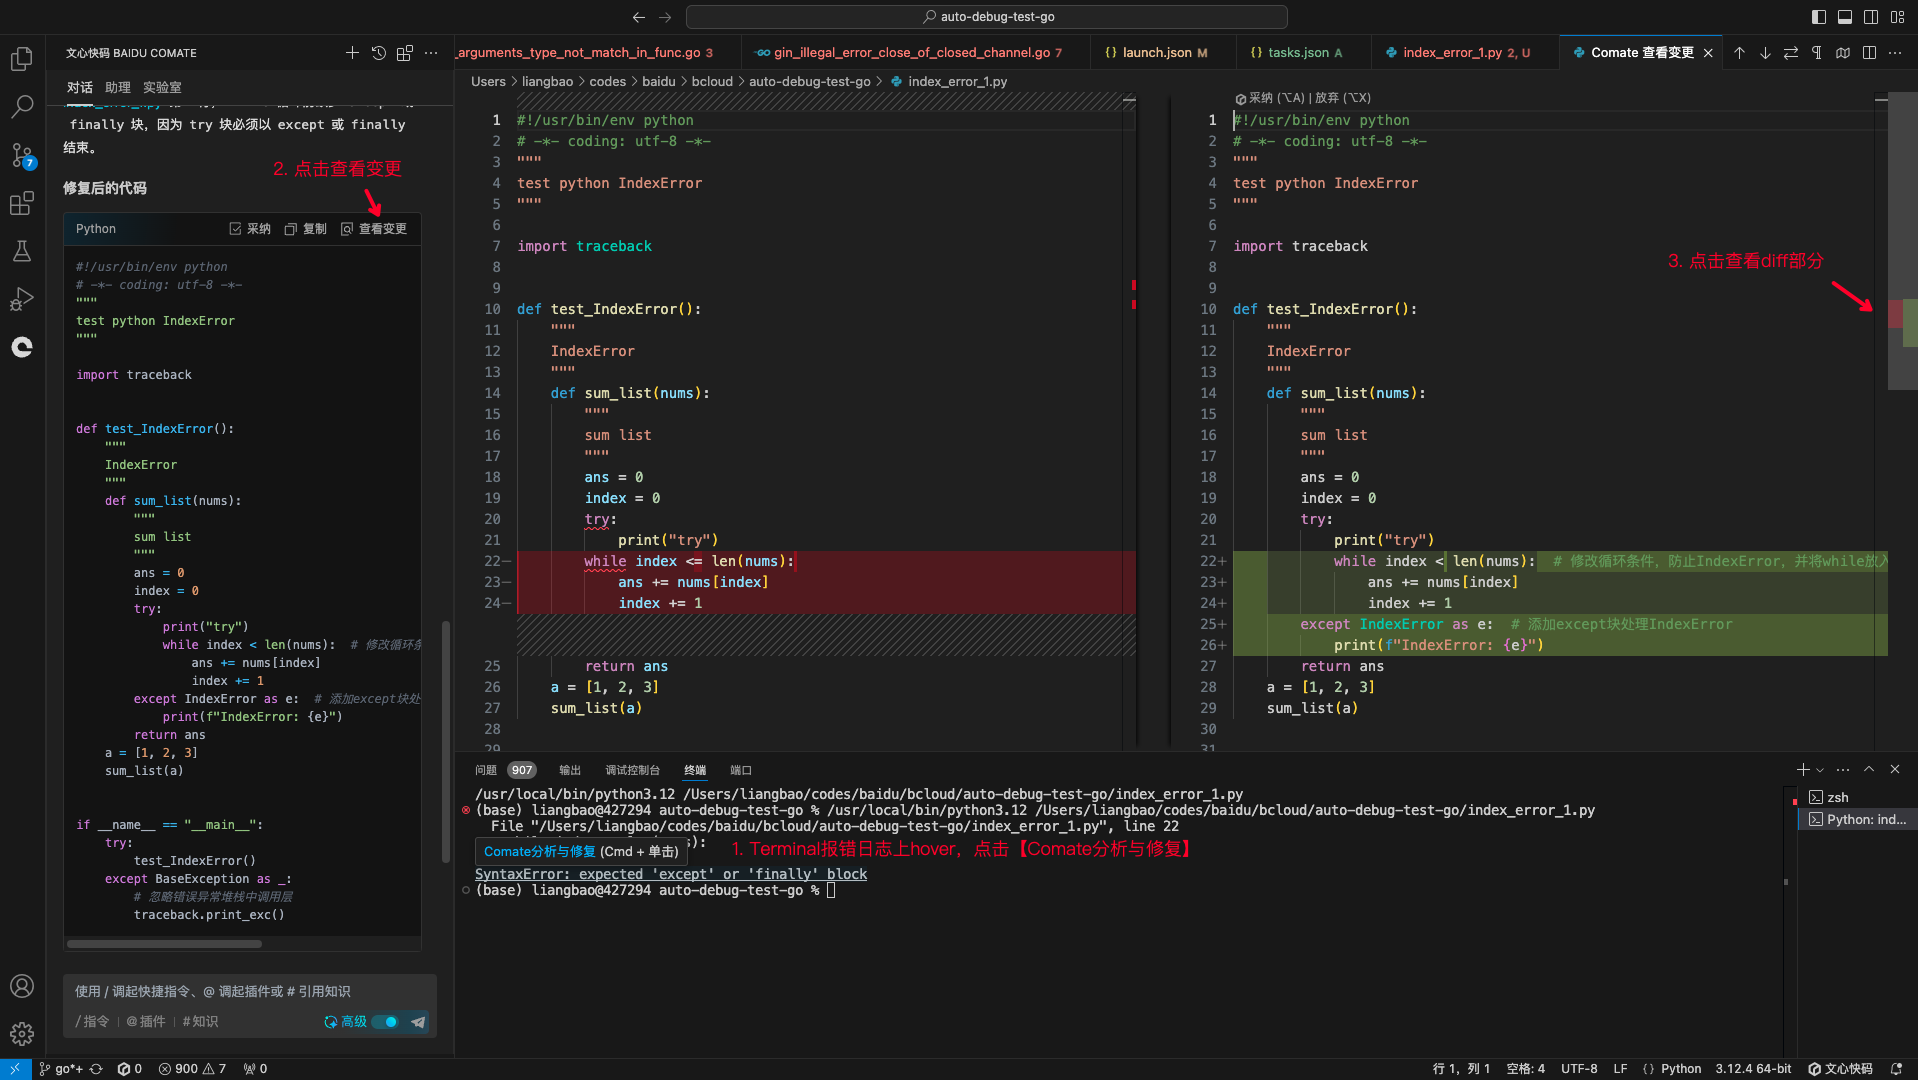Click 复制 copy button in code block
This screenshot has height=1080, width=1918.
306,229
